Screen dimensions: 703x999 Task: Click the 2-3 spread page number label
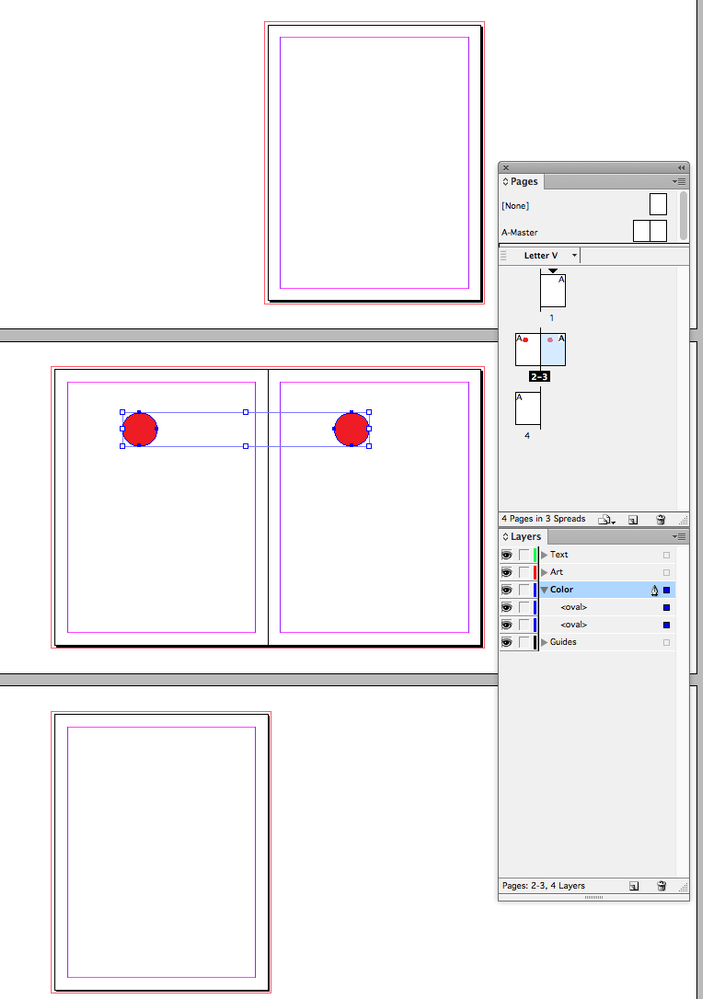(539, 377)
